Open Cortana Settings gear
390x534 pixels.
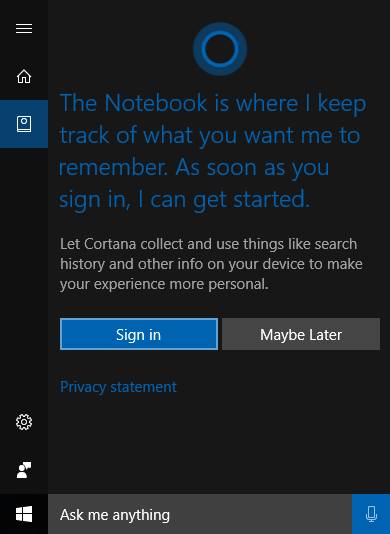point(24,422)
